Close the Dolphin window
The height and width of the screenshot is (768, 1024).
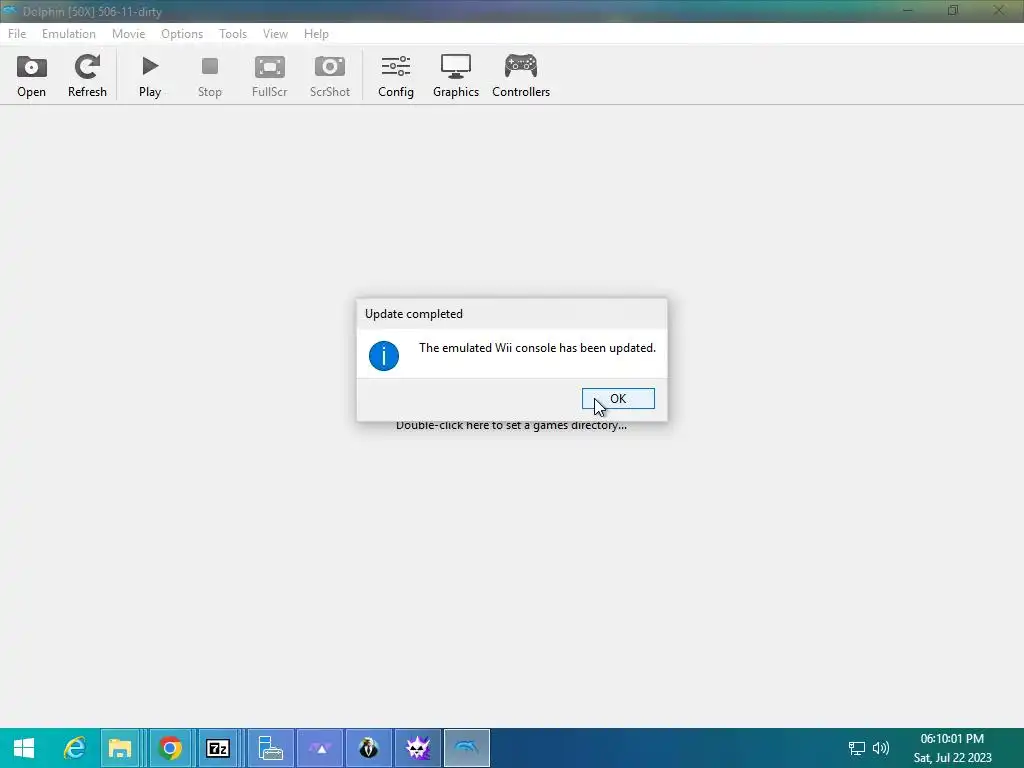pos(999,10)
